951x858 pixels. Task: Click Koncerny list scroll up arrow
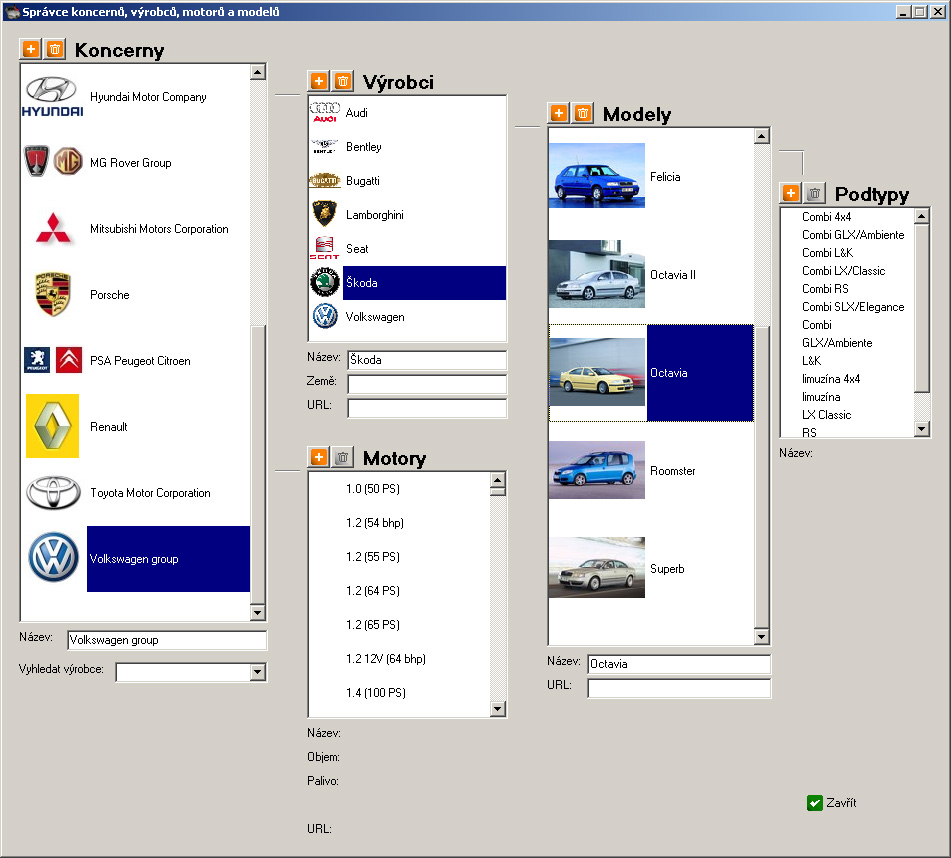coord(258,72)
